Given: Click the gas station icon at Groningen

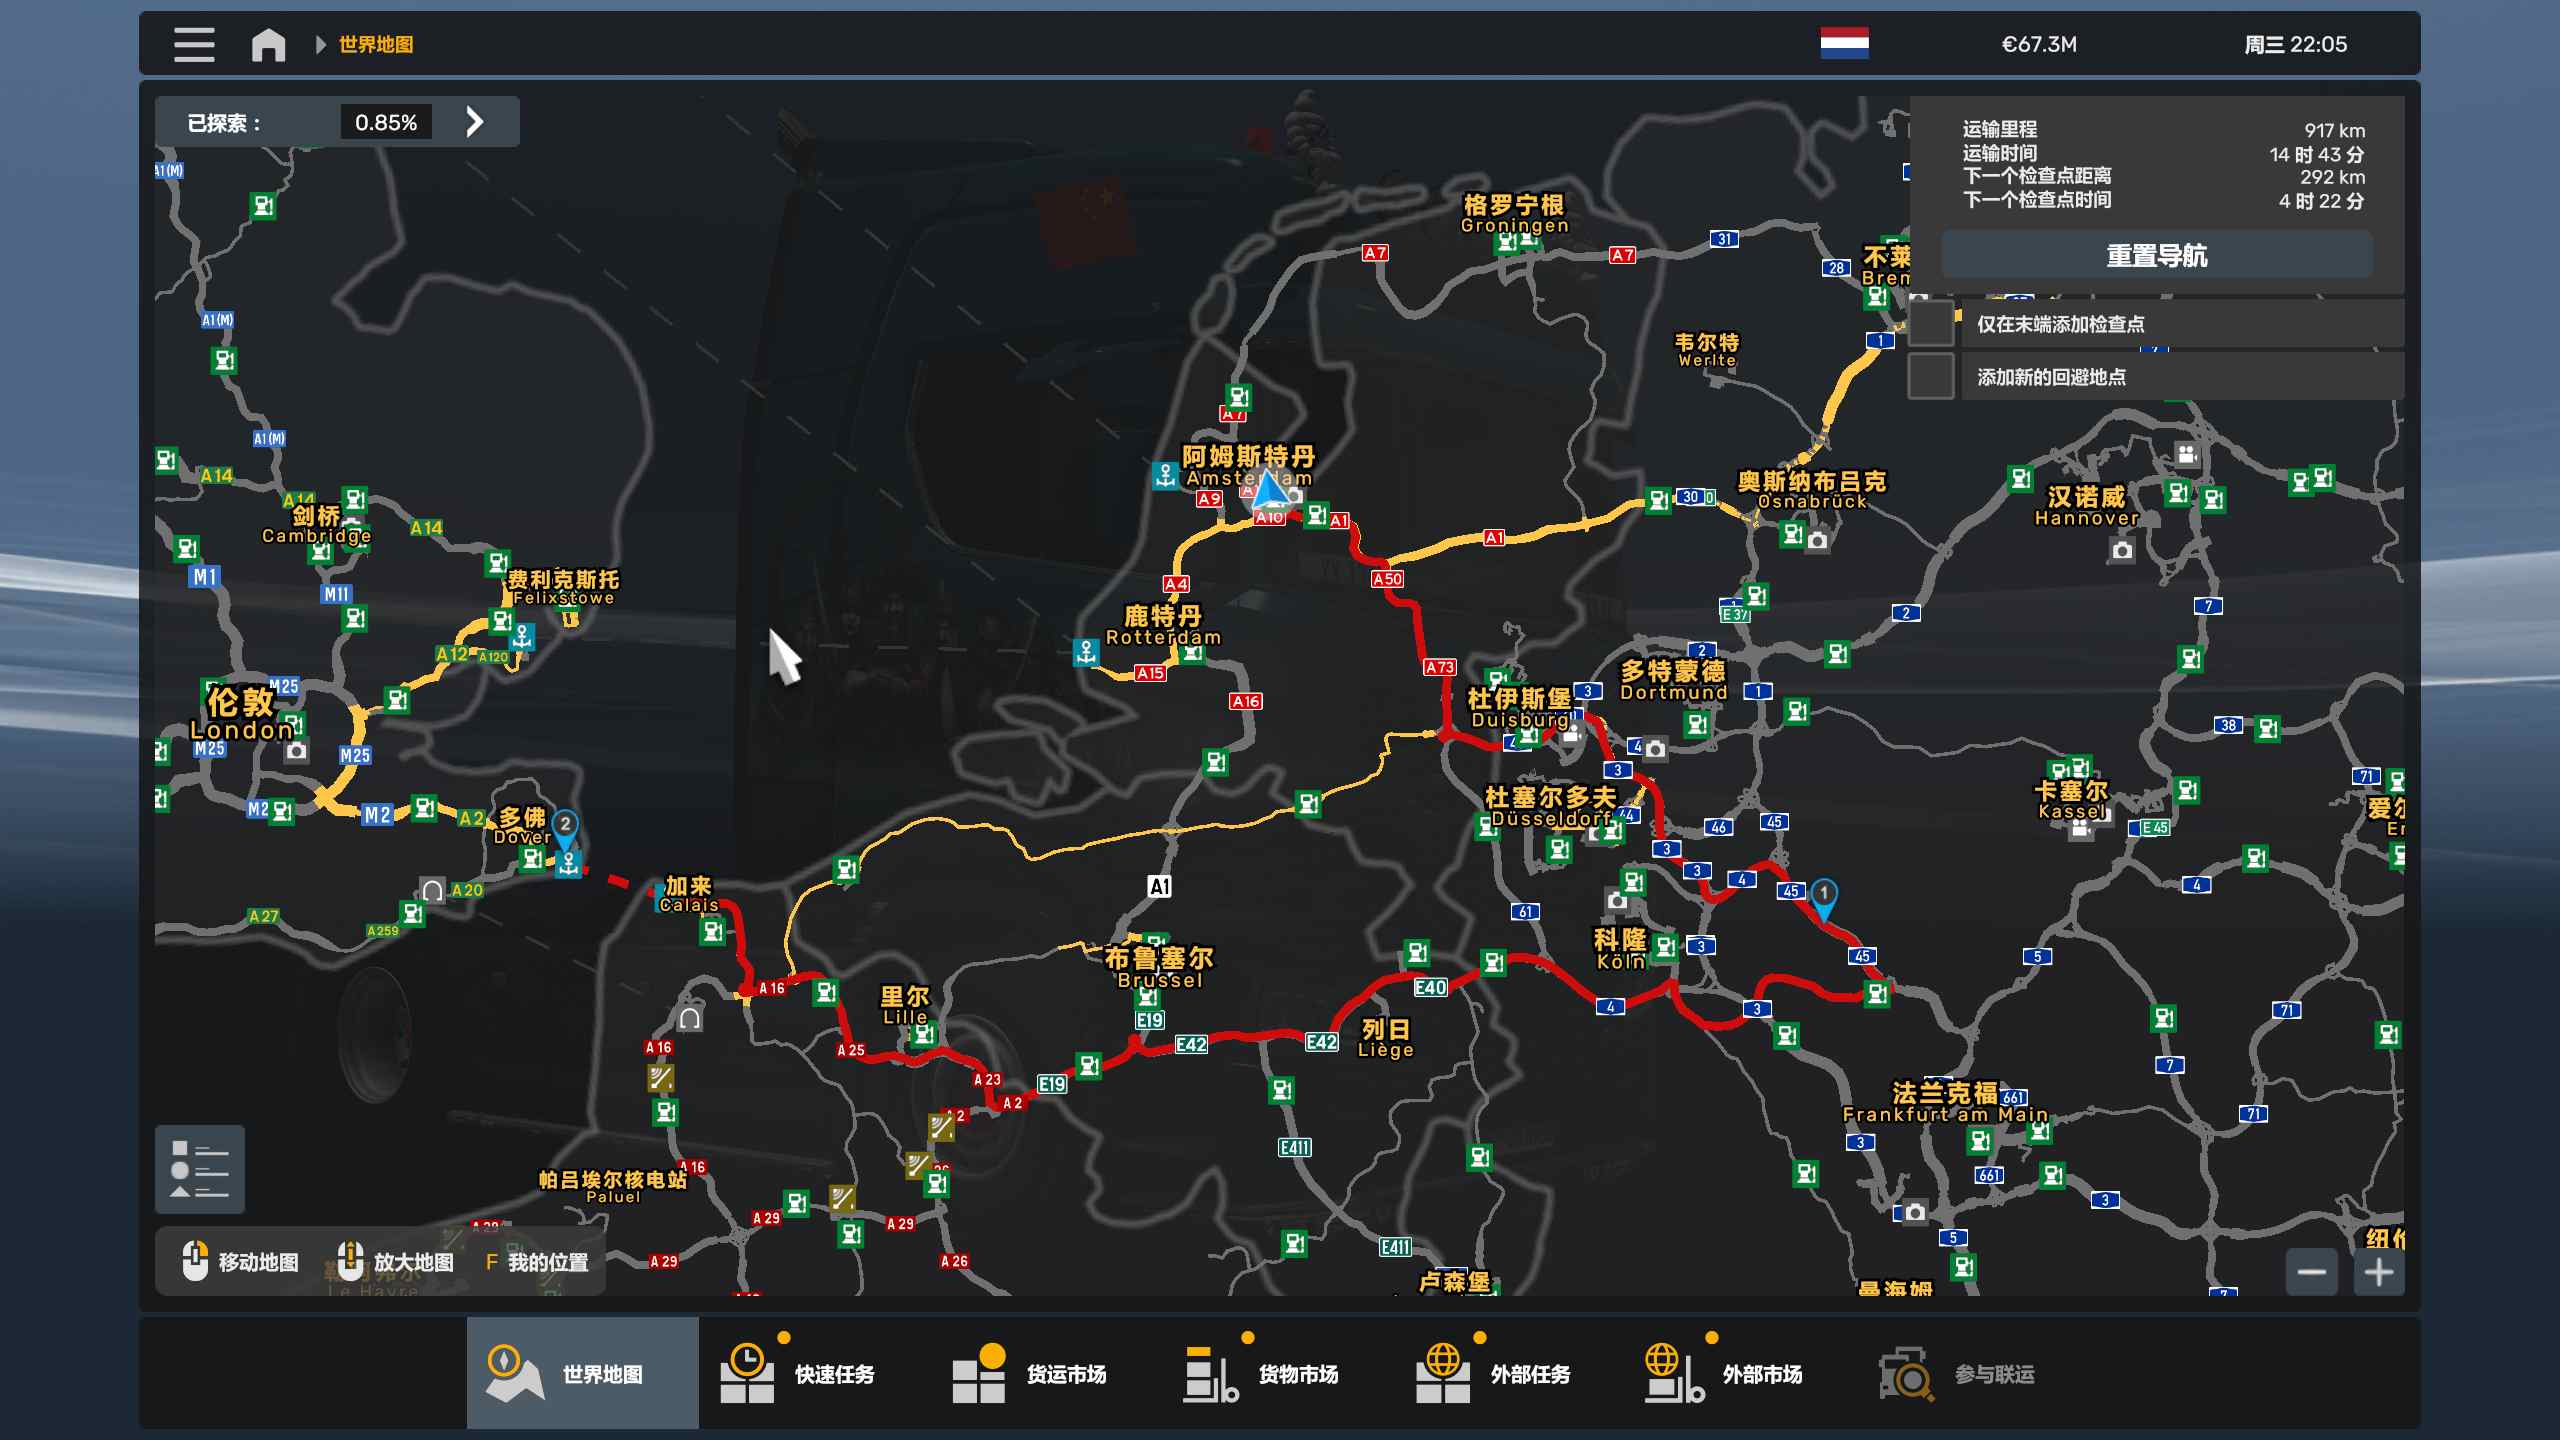Looking at the screenshot, I should point(1507,243).
